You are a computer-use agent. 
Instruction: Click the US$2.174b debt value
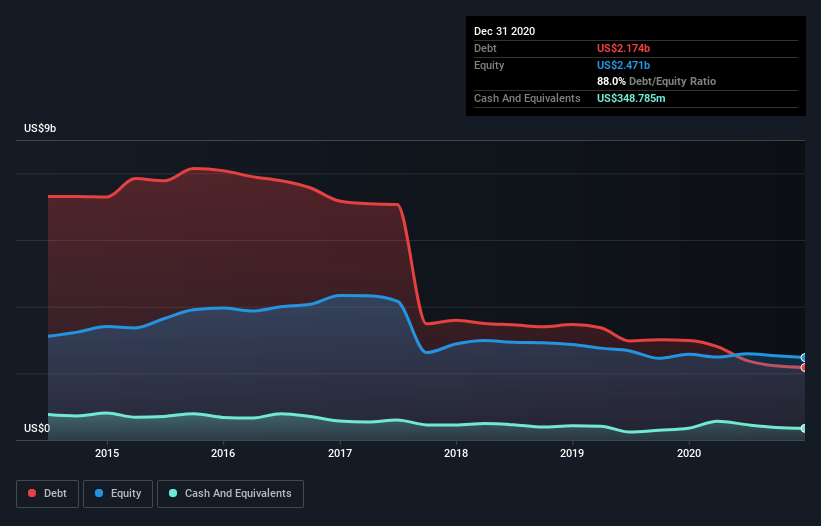623,48
